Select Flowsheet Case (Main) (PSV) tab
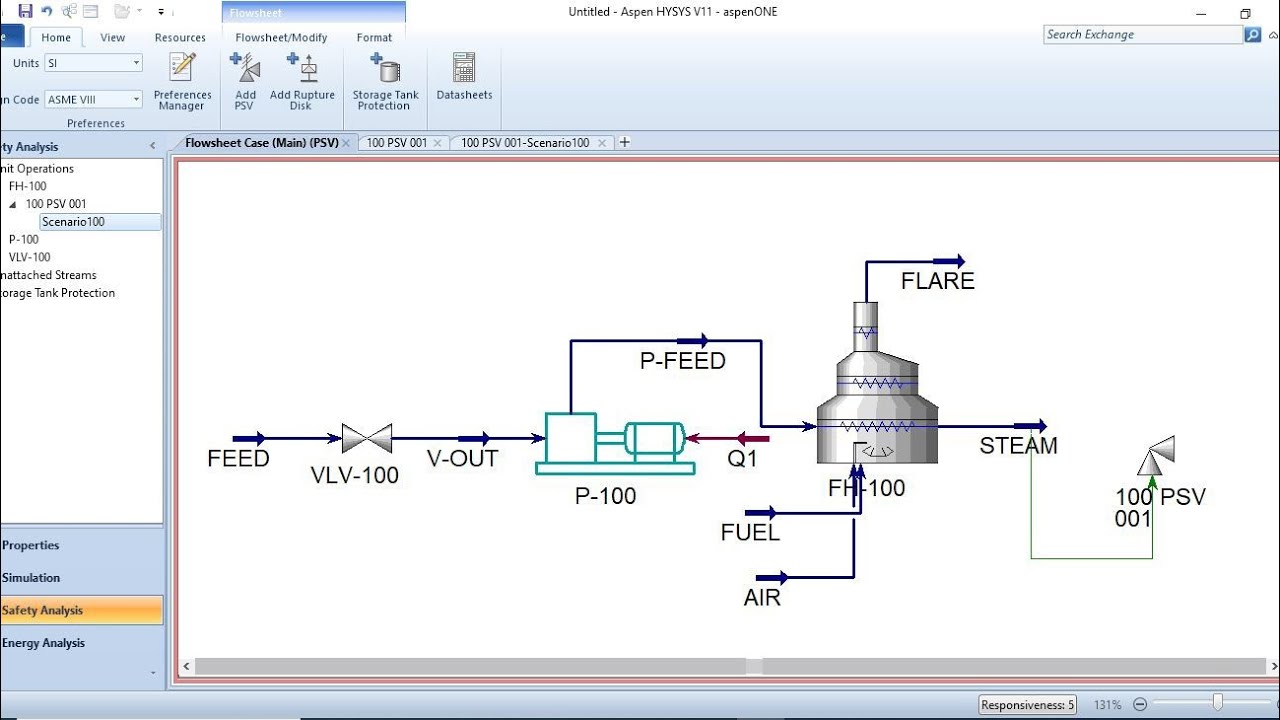The width and height of the screenshot is (1280, 720). 262,143
